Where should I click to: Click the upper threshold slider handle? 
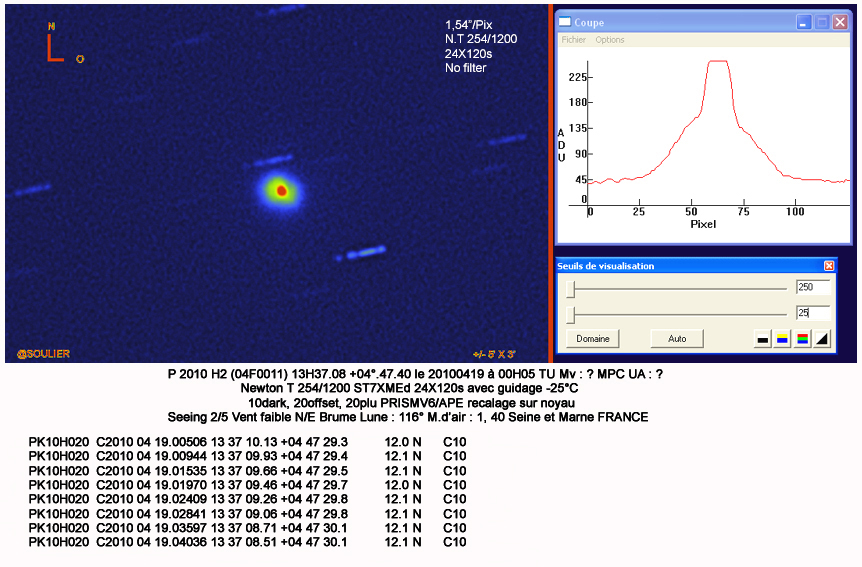570,289
